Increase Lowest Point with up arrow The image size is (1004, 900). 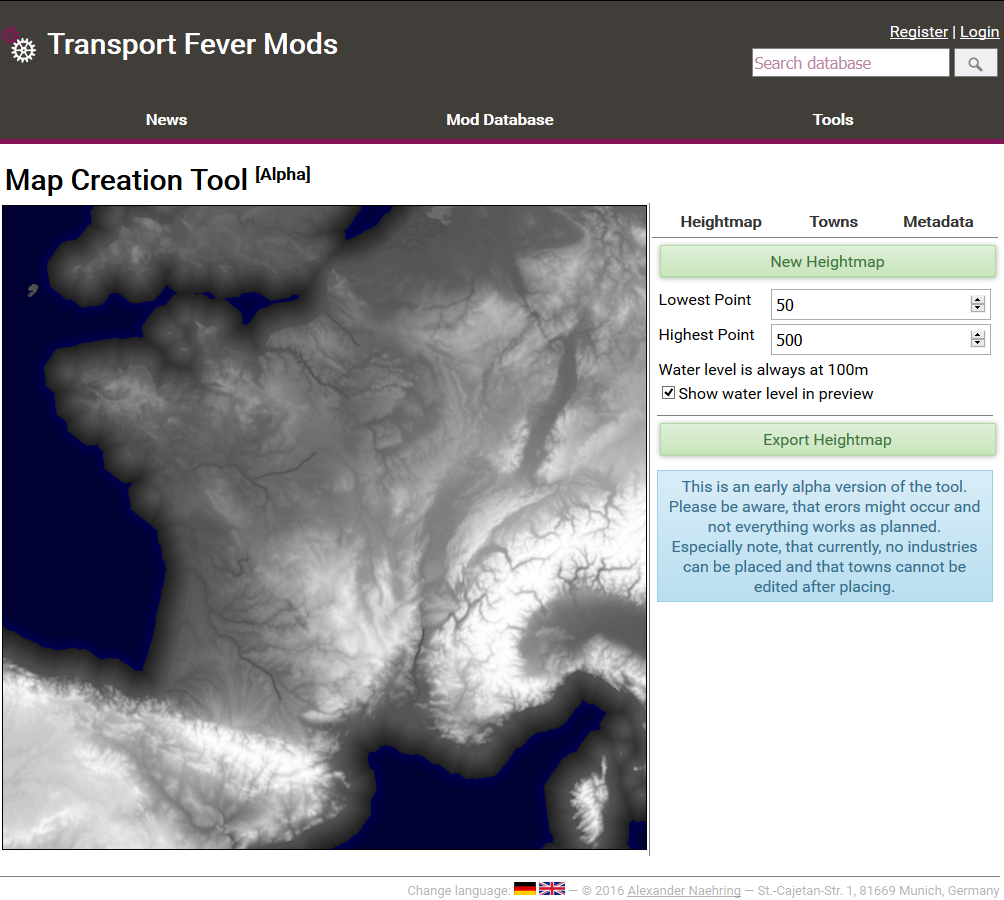click(x=978, y=299)
